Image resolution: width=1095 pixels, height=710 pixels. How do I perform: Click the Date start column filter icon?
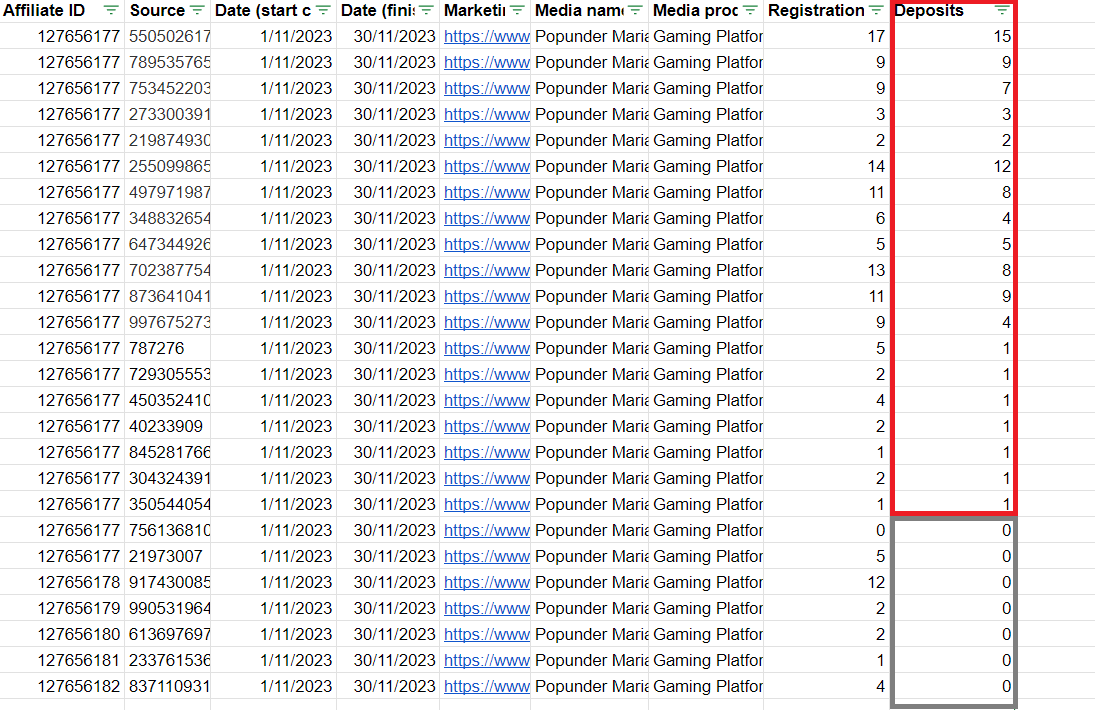[x=323, y=10]
